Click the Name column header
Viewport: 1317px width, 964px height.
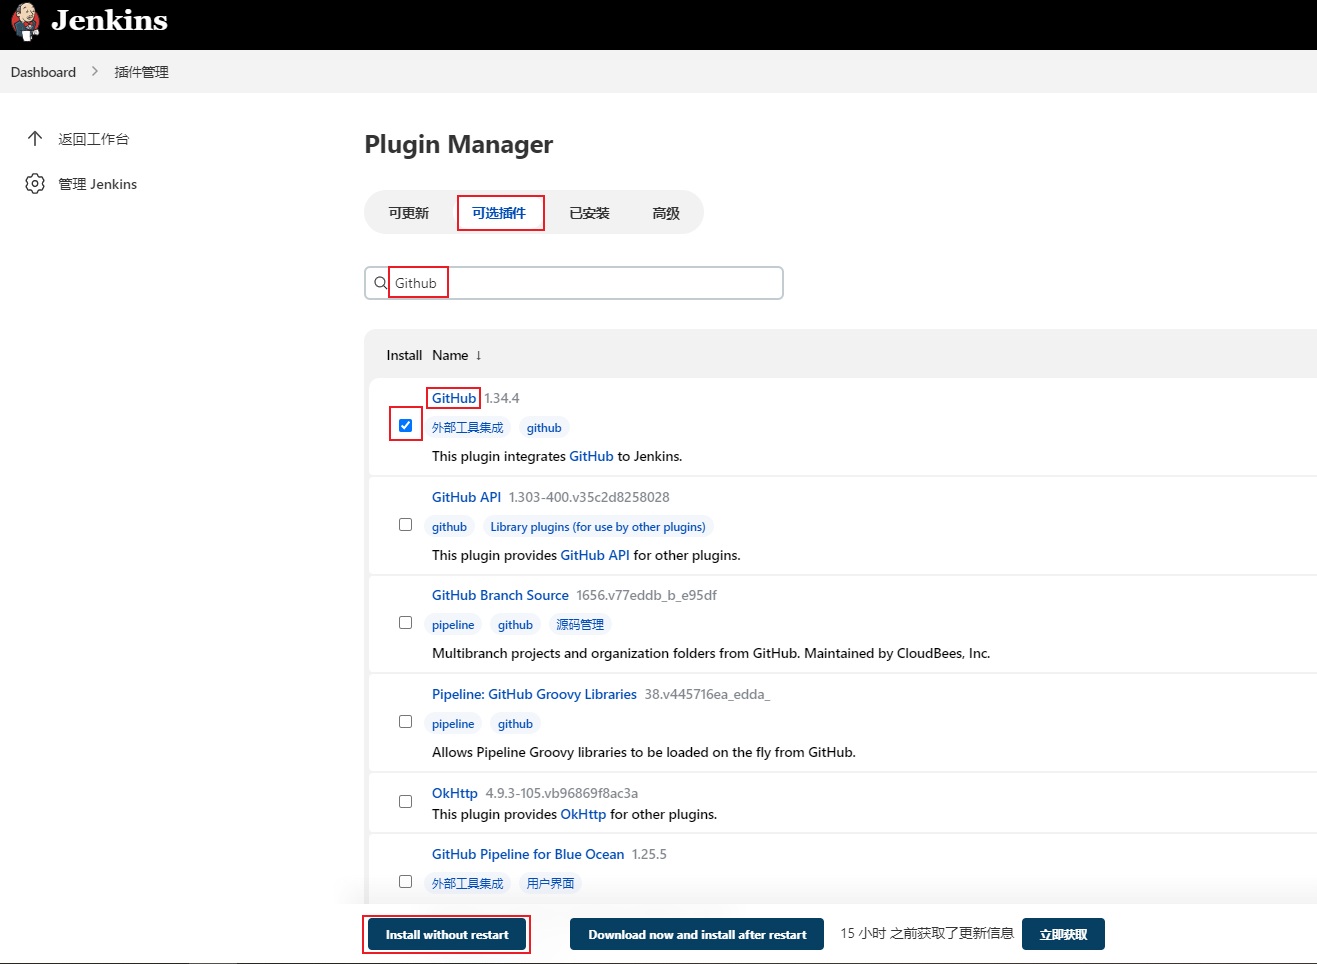click(x=450, y=355)
